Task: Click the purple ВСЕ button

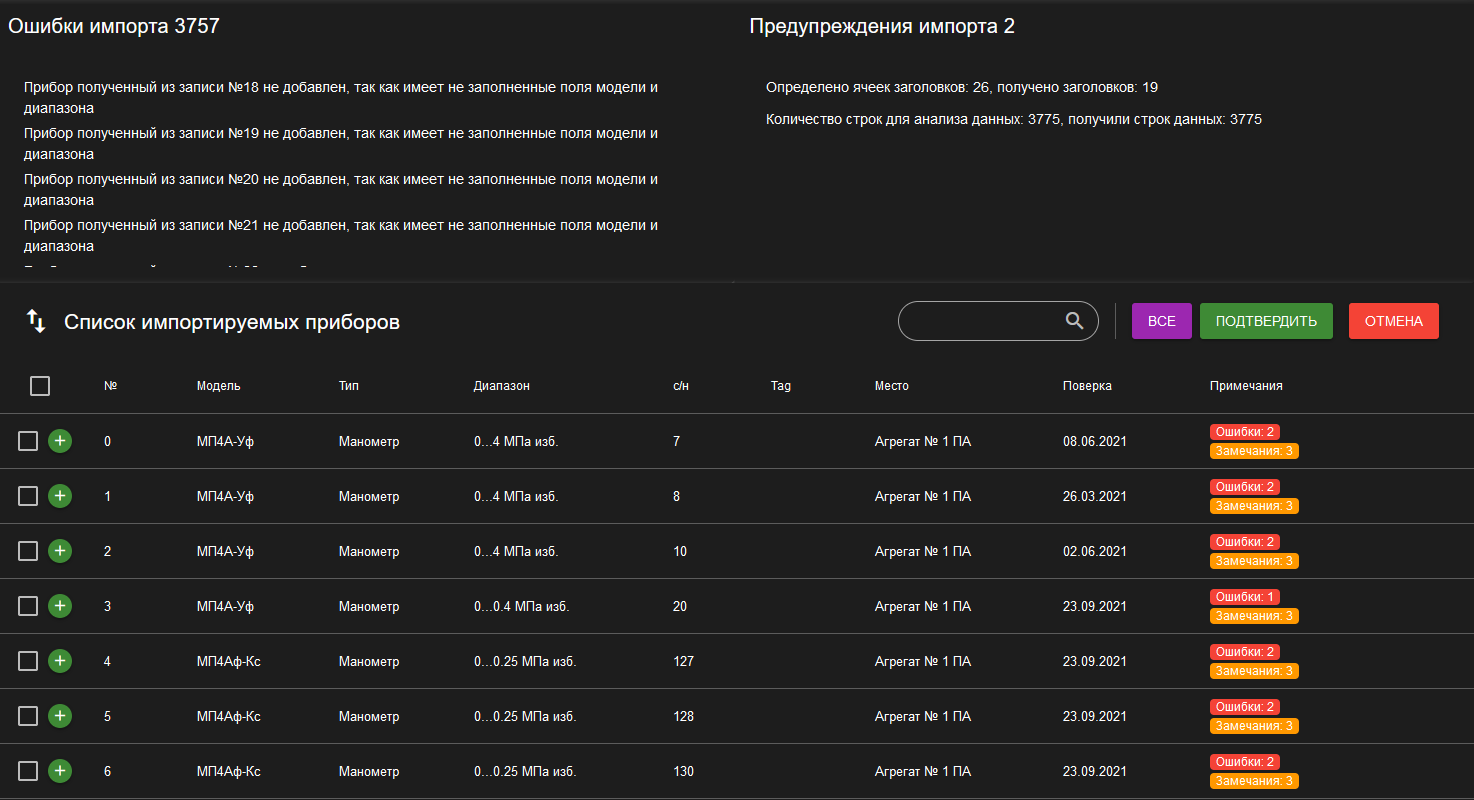Action: click(x=1161, y=321)
